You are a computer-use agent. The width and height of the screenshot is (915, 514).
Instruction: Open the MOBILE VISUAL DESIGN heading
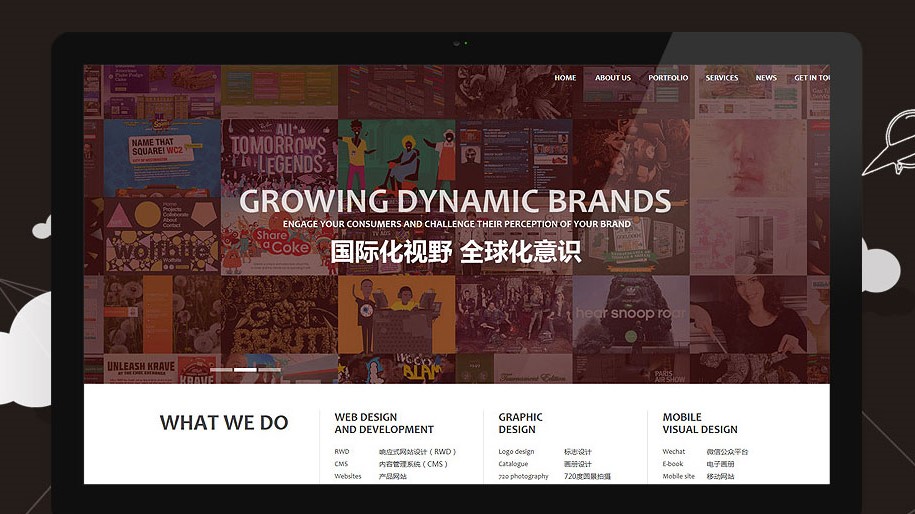click(x=700, y=423)
